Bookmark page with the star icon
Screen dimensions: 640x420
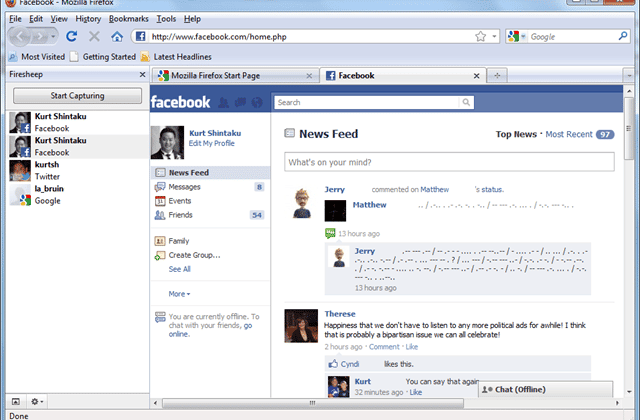point(480,37)
